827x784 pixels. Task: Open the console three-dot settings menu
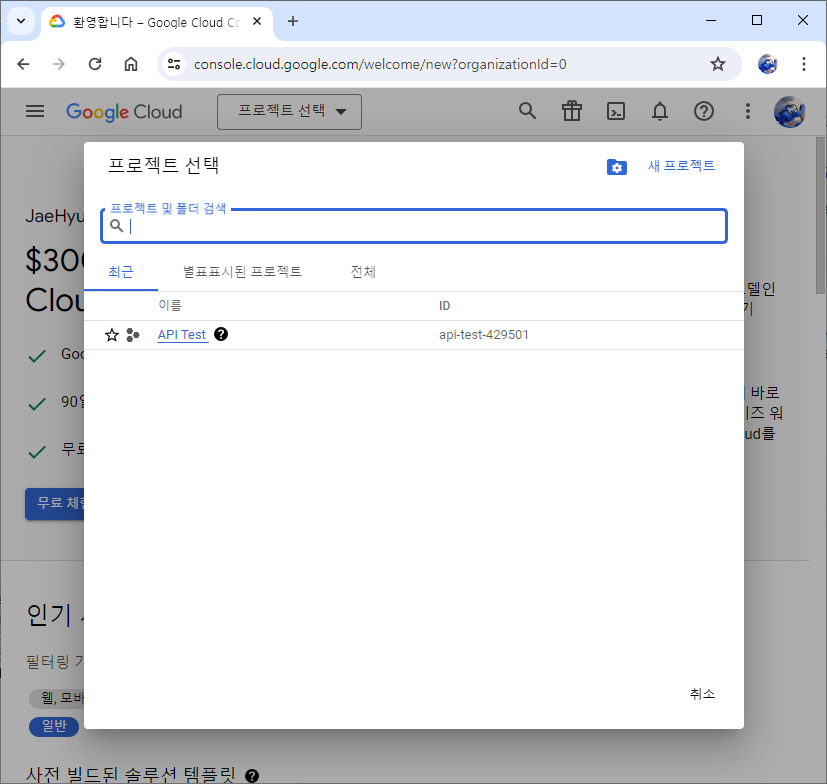747,111
